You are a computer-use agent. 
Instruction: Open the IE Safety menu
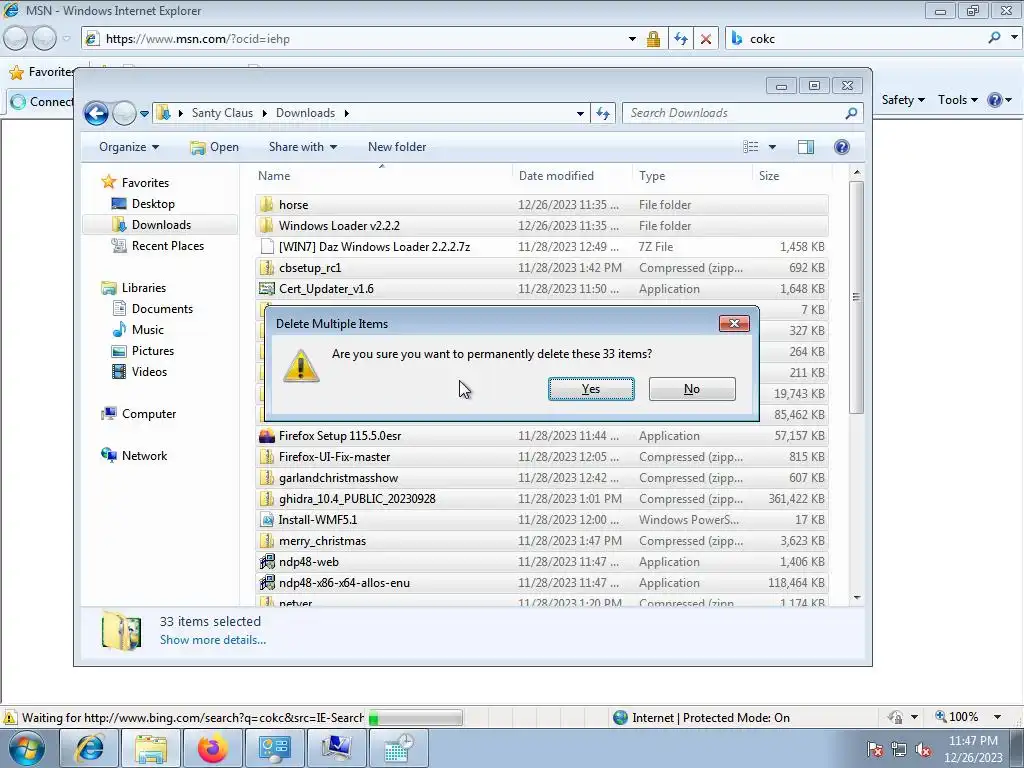[903, 100]
